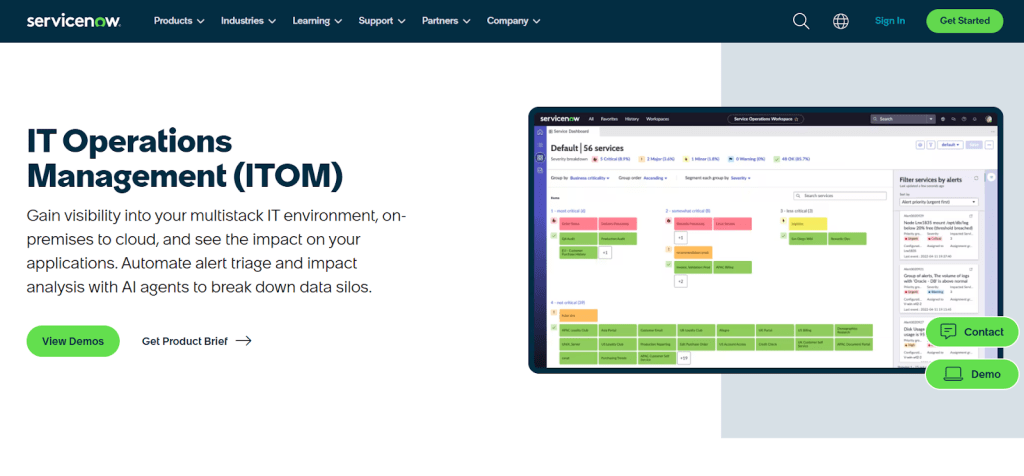The height and width of the screenshot is (476, 1024).
Task: Click the chat bubble icon on Contact
Action: [948, 332]
